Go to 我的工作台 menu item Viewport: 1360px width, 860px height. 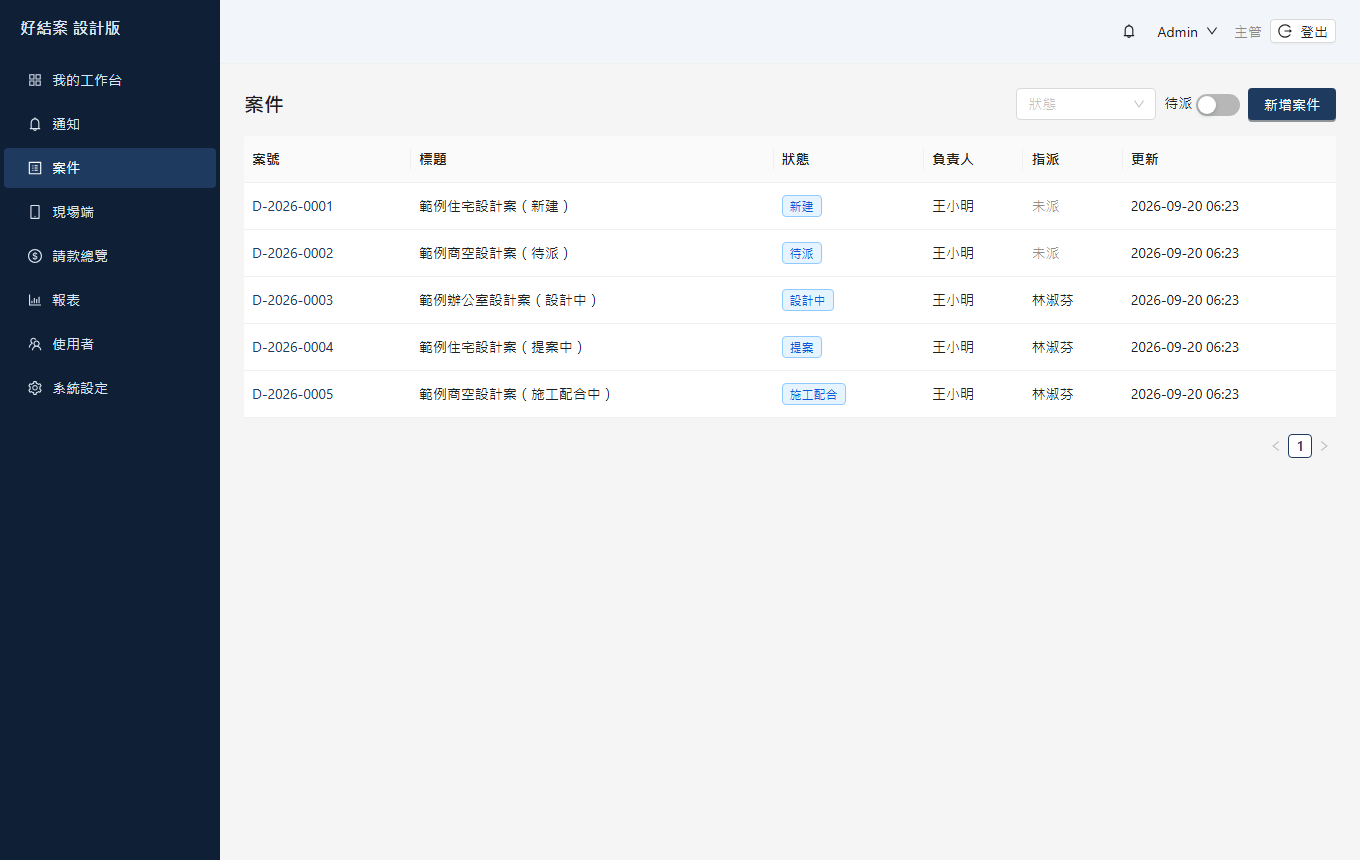pyautogui.click(x=110, y=80)
